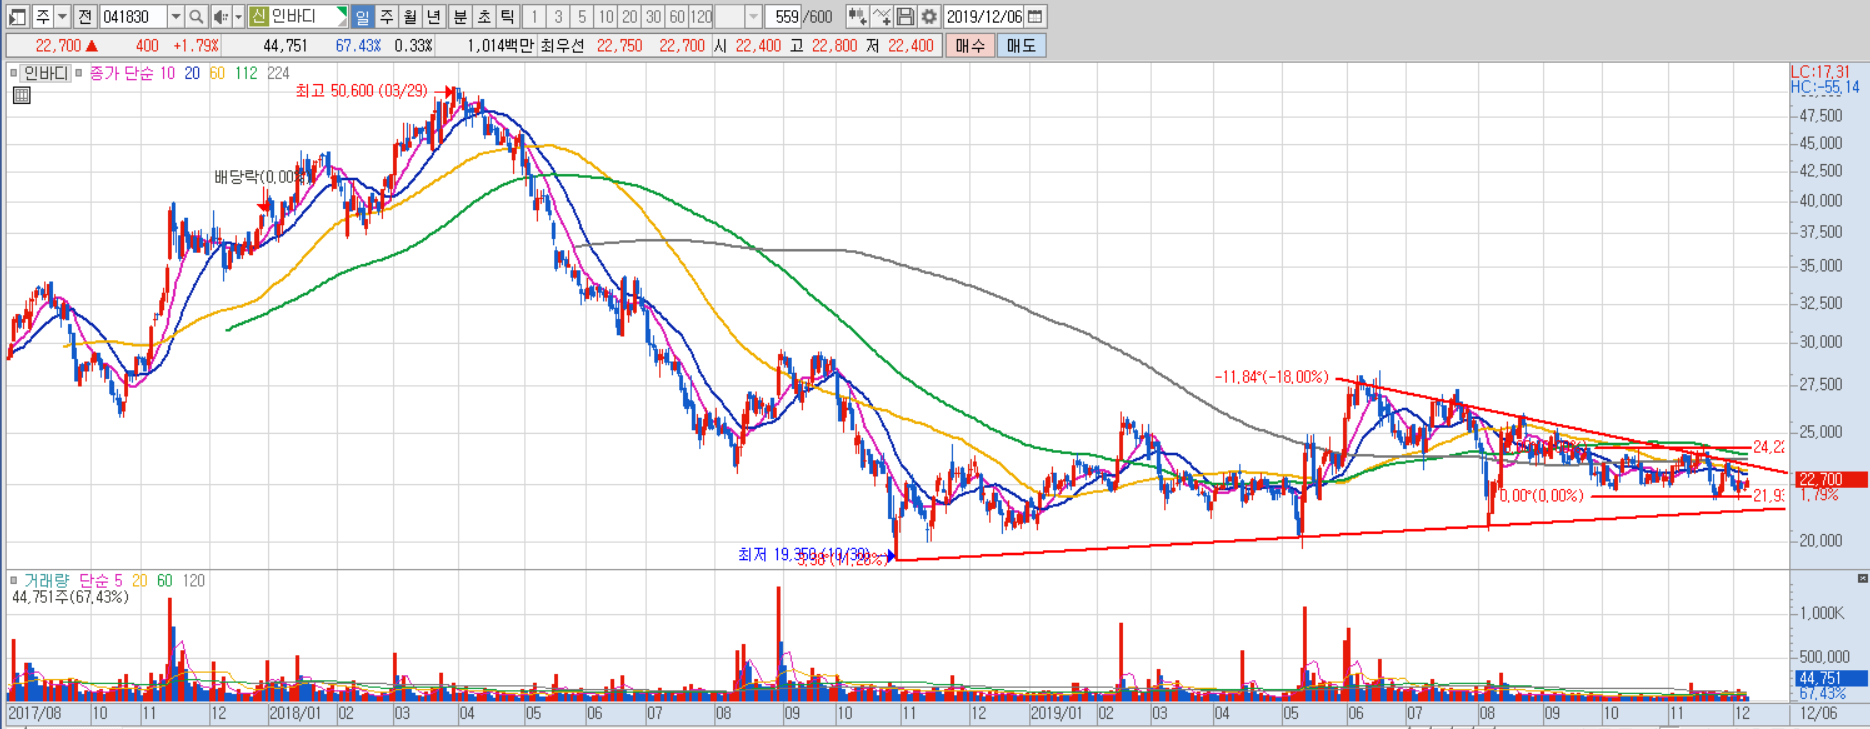Click the 주 market type selector
Image resolution: width=1870 pixels, height=729 pixels.
pyautogui.click(x=43, y=16)
